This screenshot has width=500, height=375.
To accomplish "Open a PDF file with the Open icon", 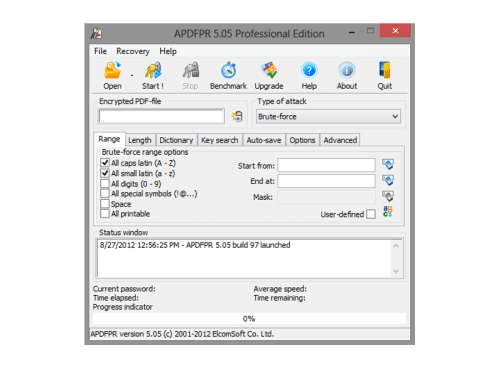I will point(113,75).
